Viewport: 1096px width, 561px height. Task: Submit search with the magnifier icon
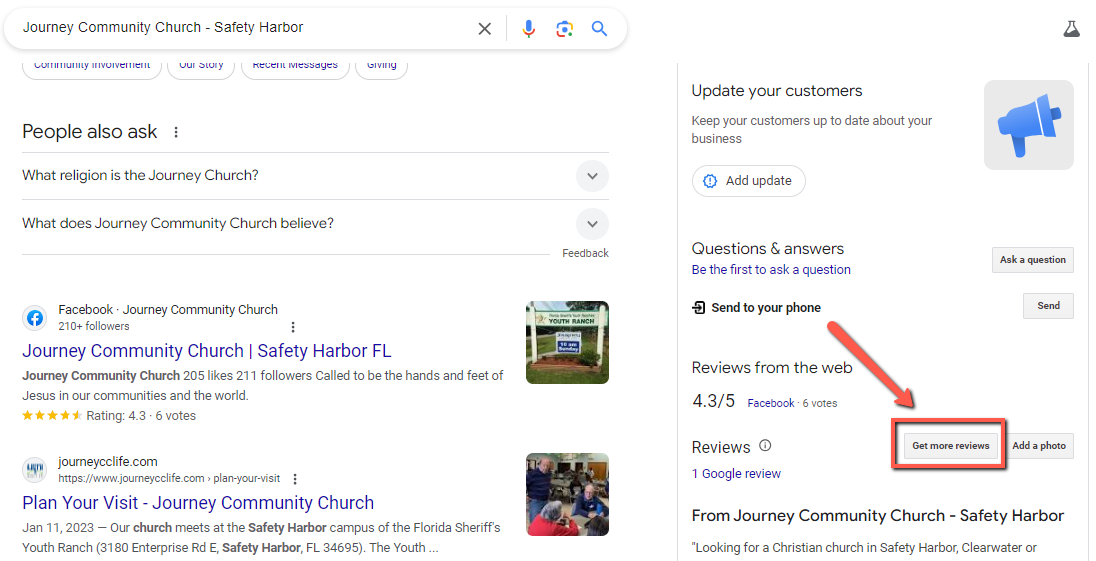pyautogui.click(x=599, y=29)
